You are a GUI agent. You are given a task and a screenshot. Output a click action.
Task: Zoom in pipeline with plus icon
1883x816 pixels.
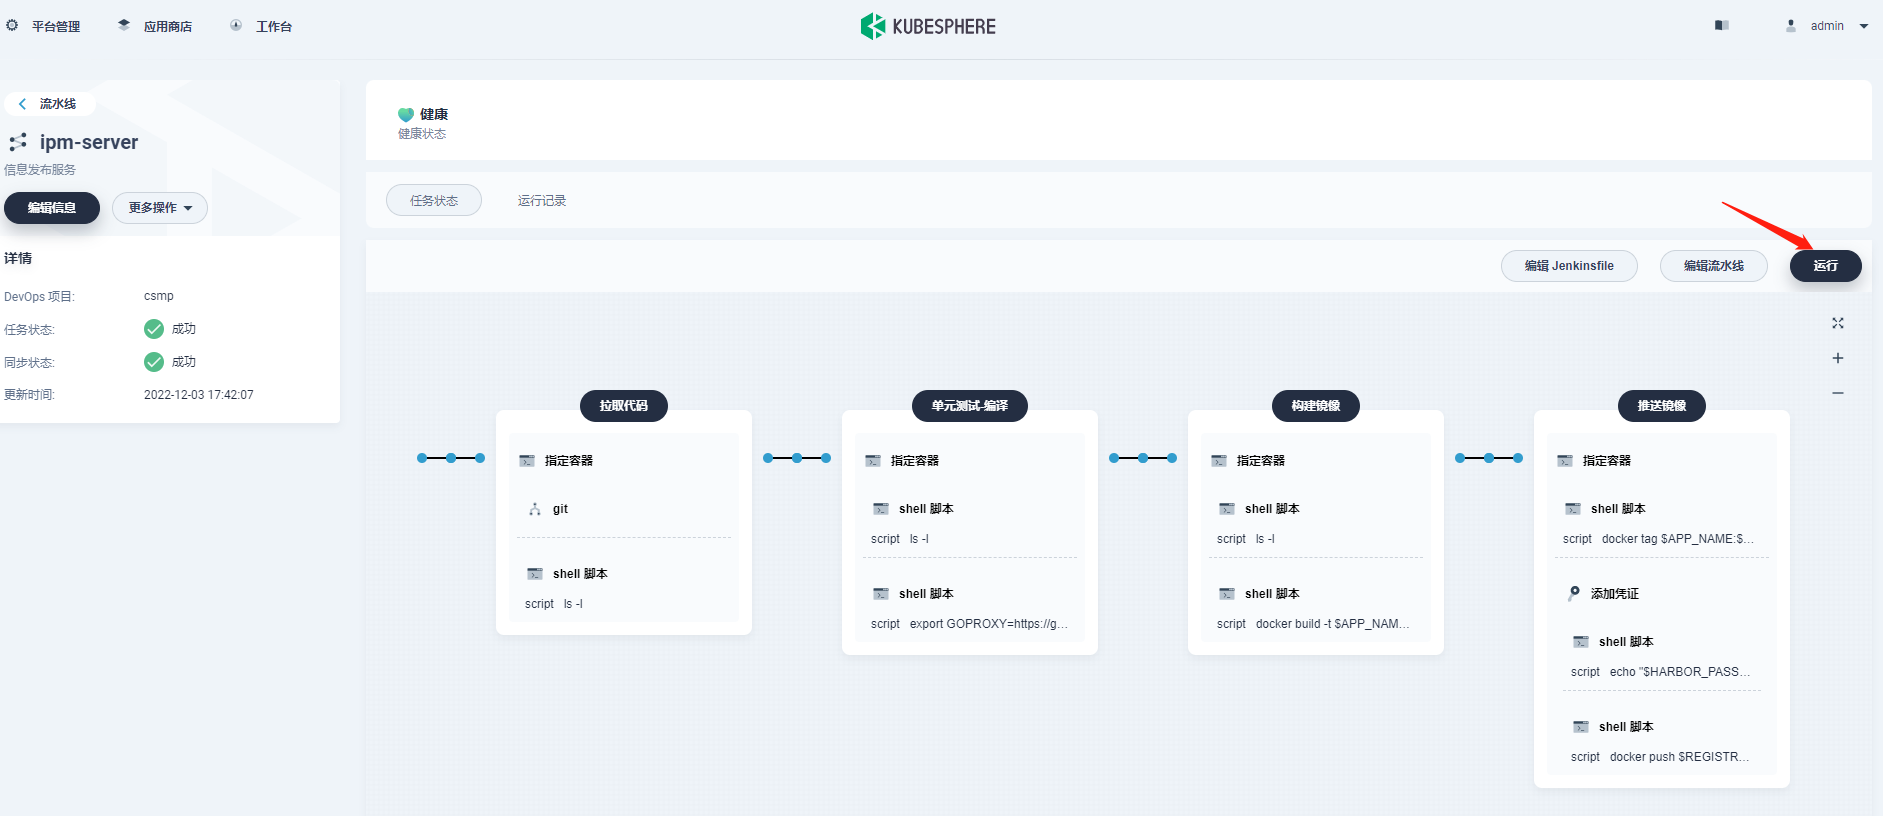(x=1838, y=358)
